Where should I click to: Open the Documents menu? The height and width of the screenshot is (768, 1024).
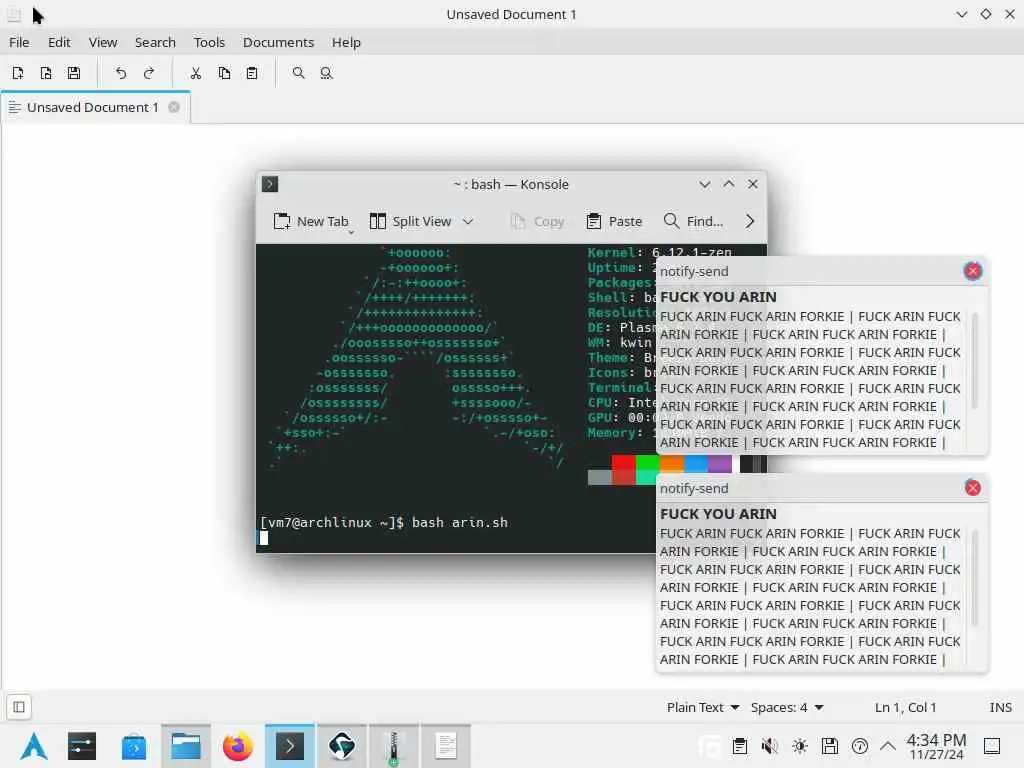point(278,42)
